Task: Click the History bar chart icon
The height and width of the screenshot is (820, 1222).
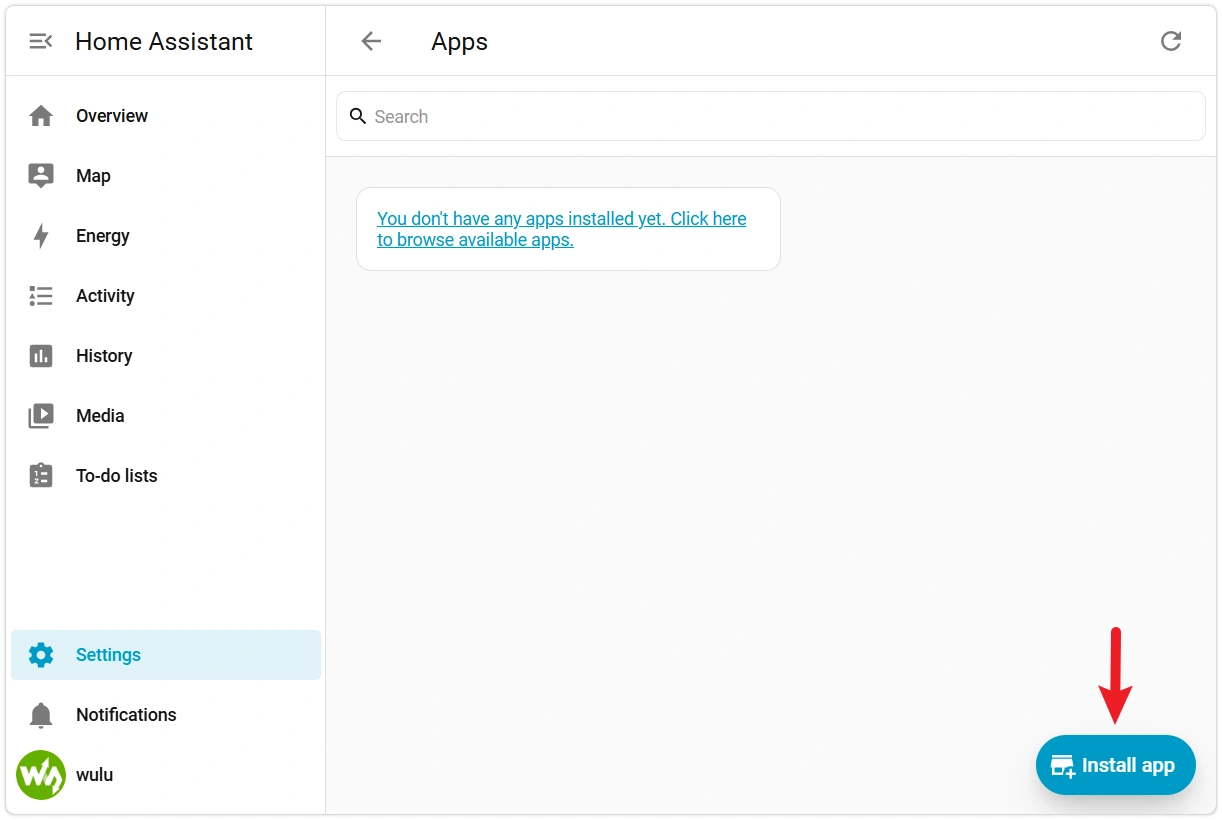Action: tap(41, 356)
